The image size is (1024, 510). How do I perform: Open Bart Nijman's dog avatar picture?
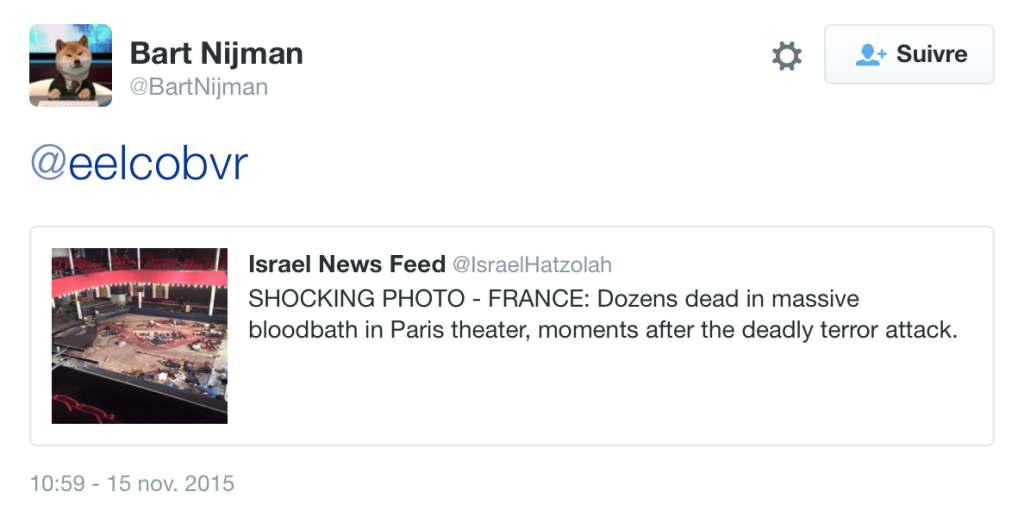click(x=70, y=66)
